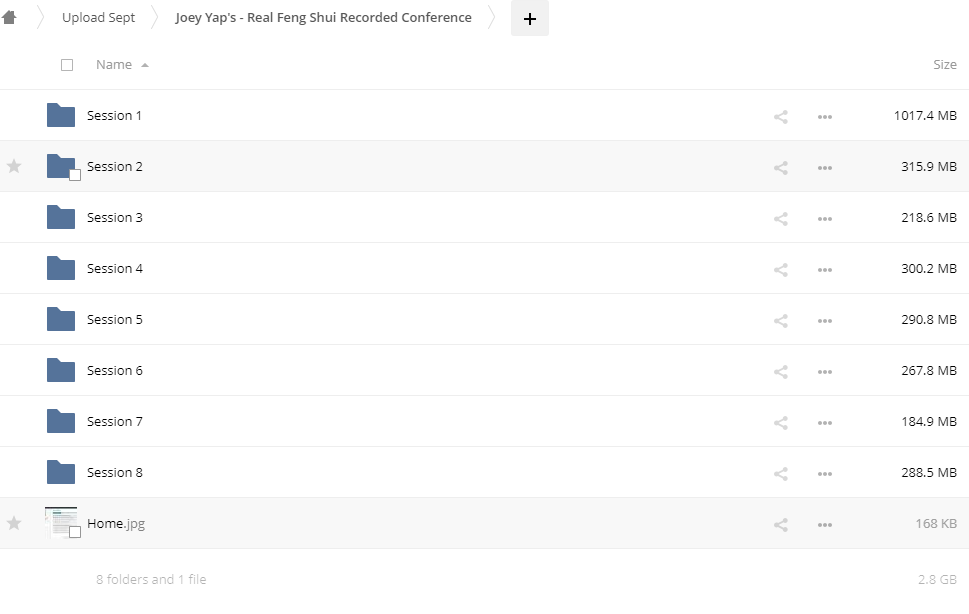Open more actions menu for Session 7
969x614 pixels.
(824, 422)
